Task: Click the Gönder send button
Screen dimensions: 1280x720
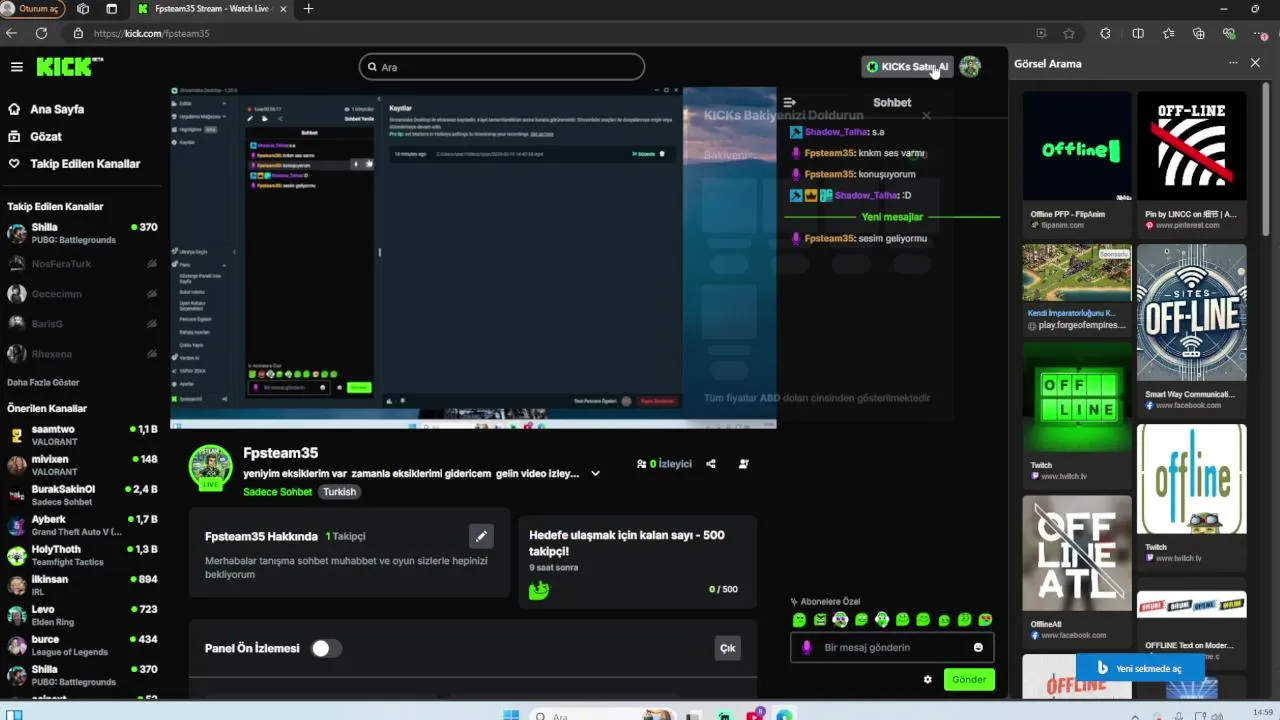Action: (969, 679)
